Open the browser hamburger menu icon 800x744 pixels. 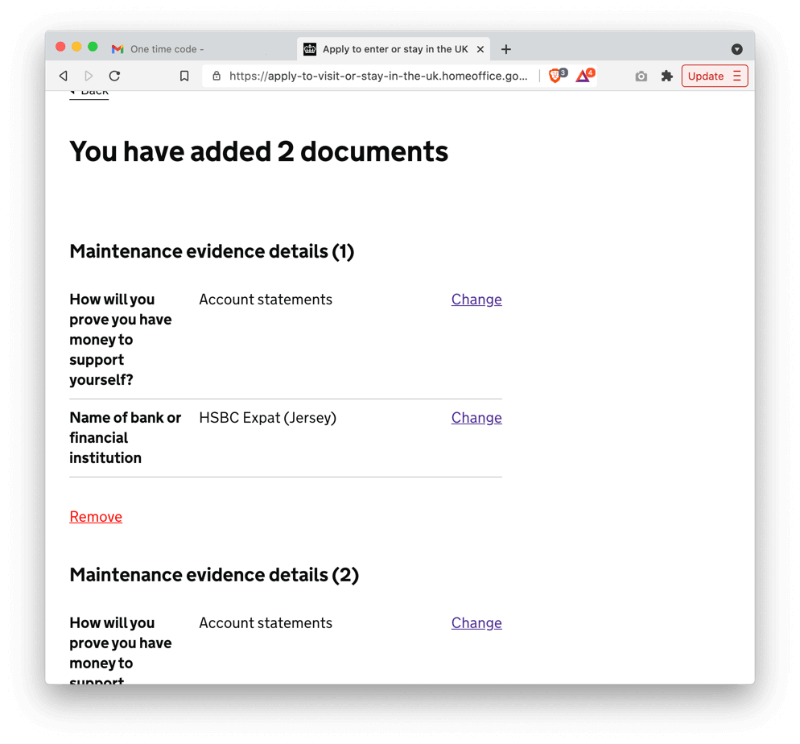coord(737,76)
